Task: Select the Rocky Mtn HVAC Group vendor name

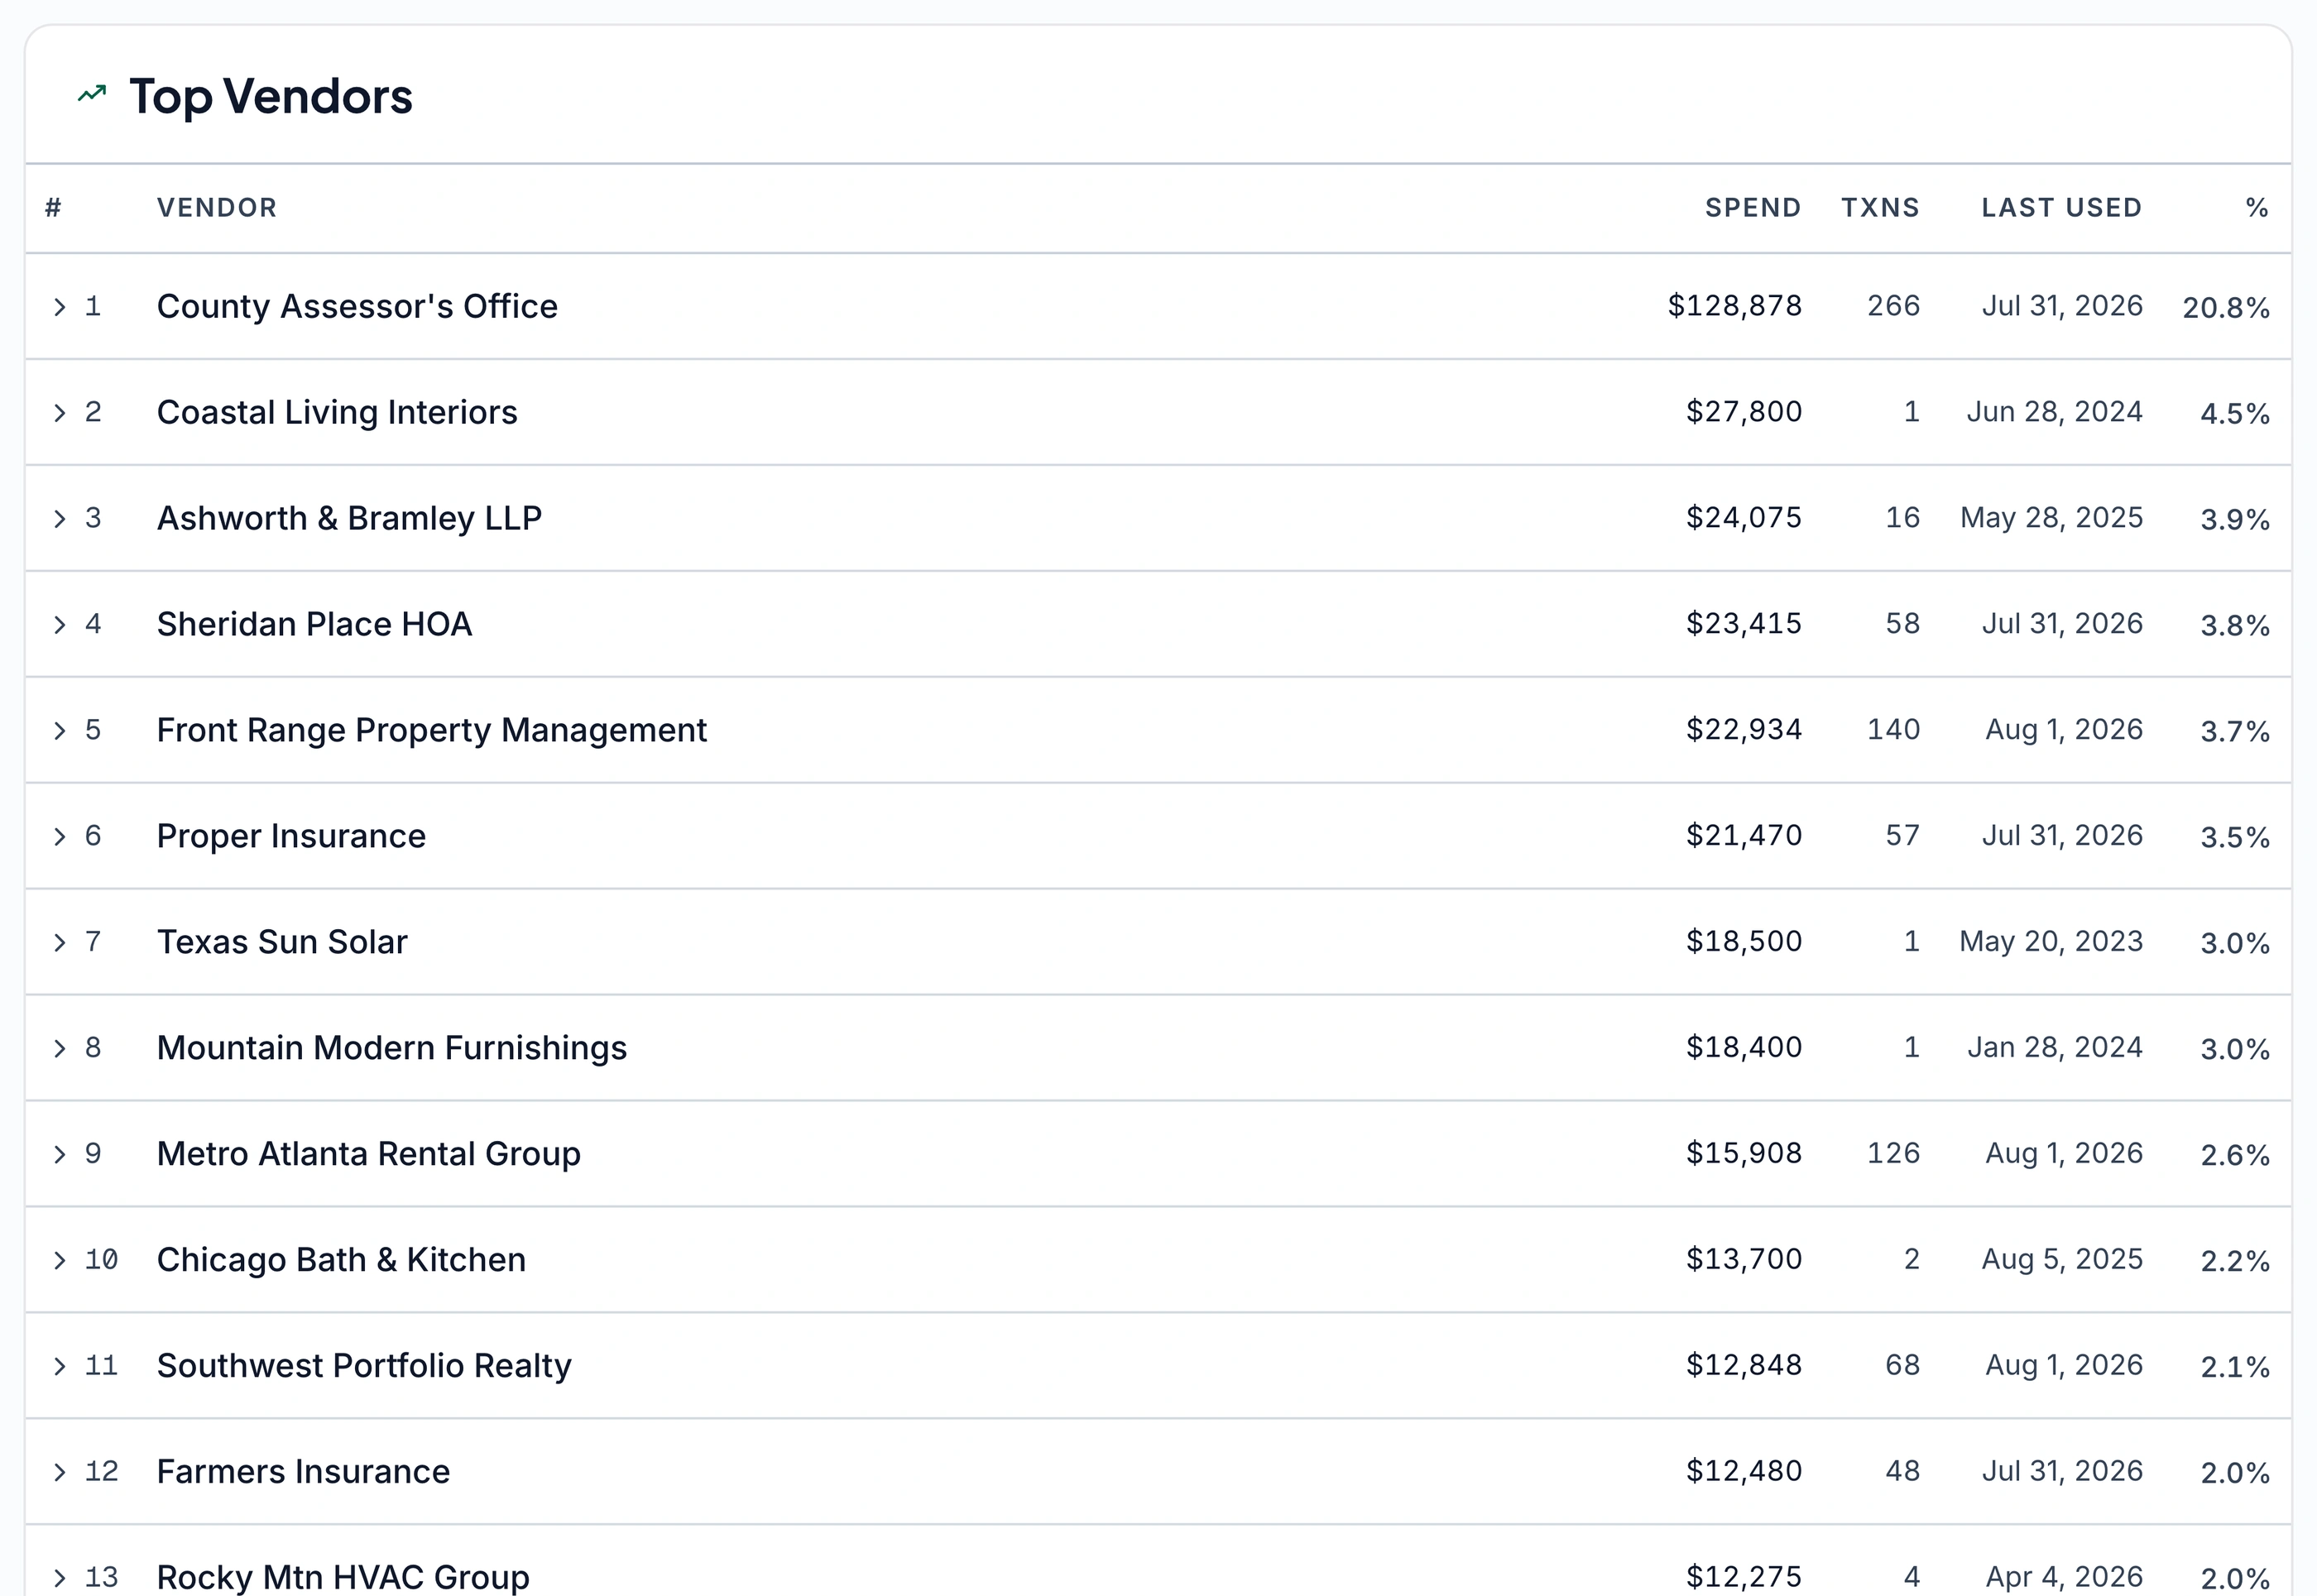Action: (343, 1577)
